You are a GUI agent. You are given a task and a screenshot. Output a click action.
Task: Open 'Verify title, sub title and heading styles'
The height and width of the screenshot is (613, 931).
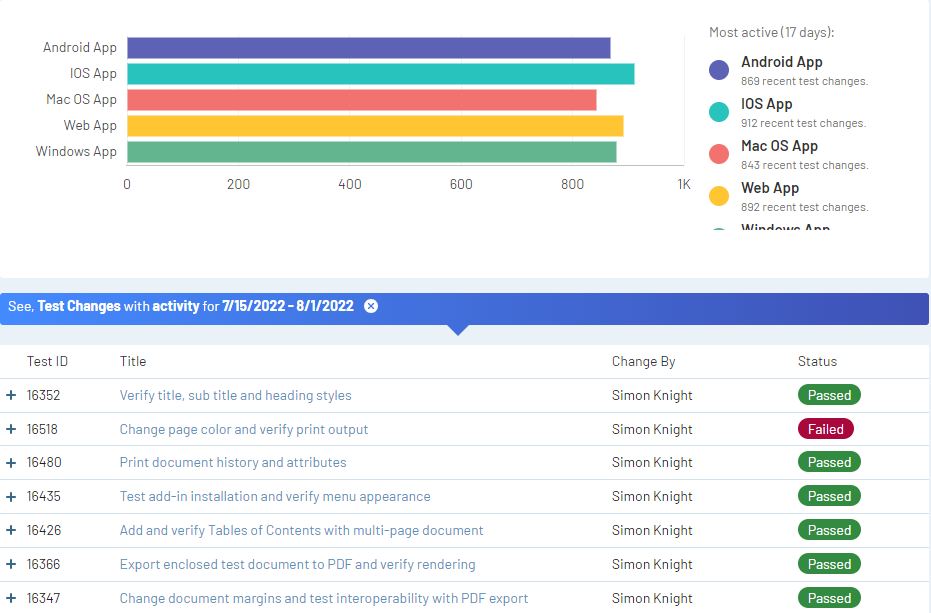[x=235, y=395]
